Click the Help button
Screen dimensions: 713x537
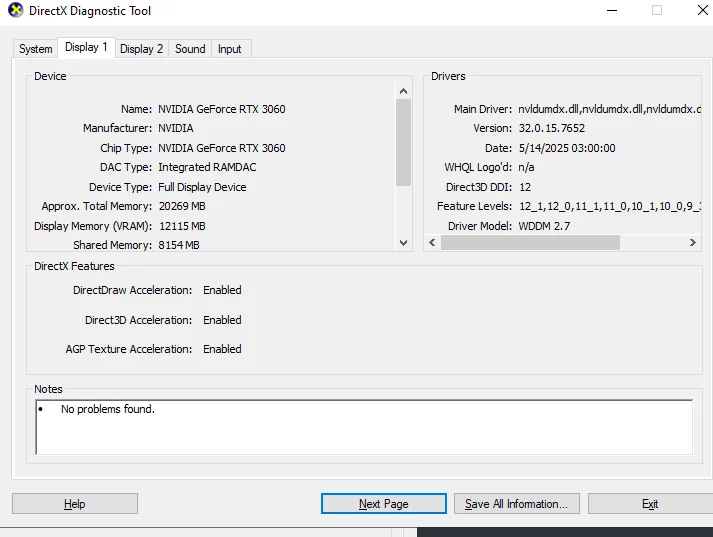75,503
